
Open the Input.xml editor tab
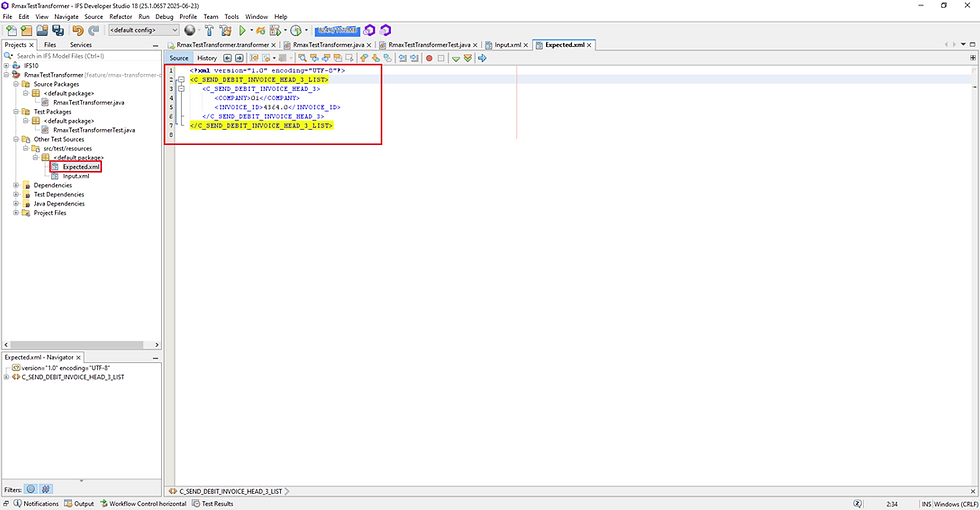pyautogui.click(x=508, y=45)
